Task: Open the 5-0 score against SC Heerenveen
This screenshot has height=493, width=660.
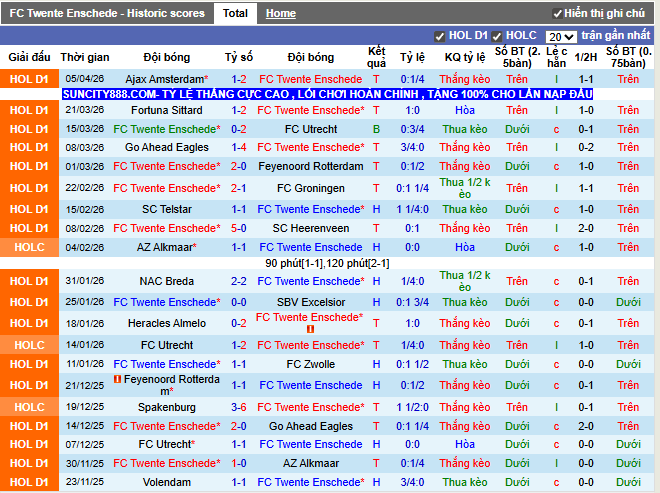Action: pyautogui.click(x=239, y=228)
